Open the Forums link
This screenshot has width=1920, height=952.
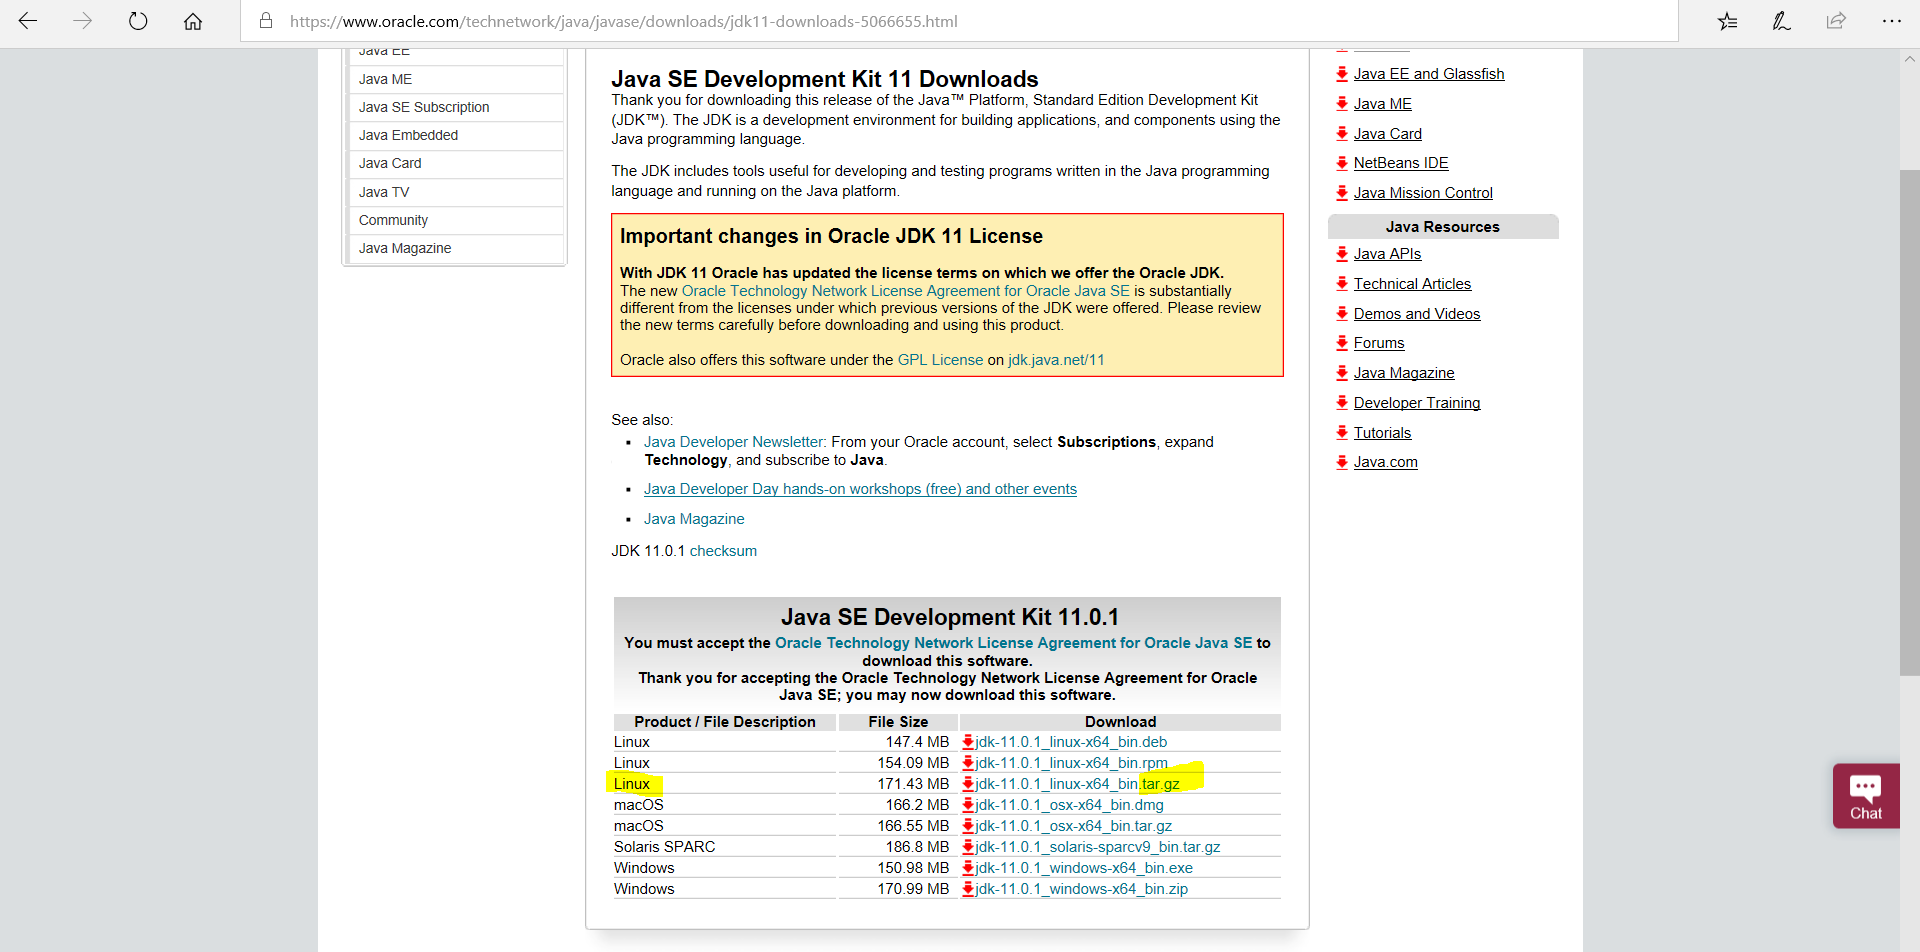(1379, 343)
